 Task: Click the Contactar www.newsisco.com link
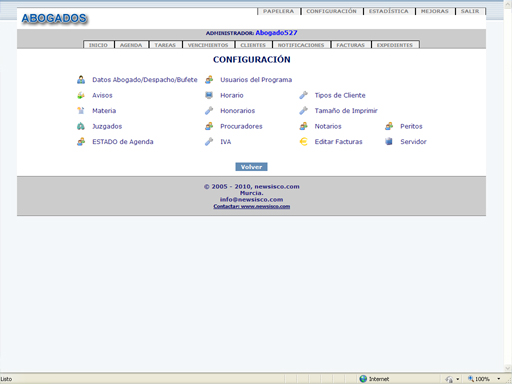tap(252, 206)
